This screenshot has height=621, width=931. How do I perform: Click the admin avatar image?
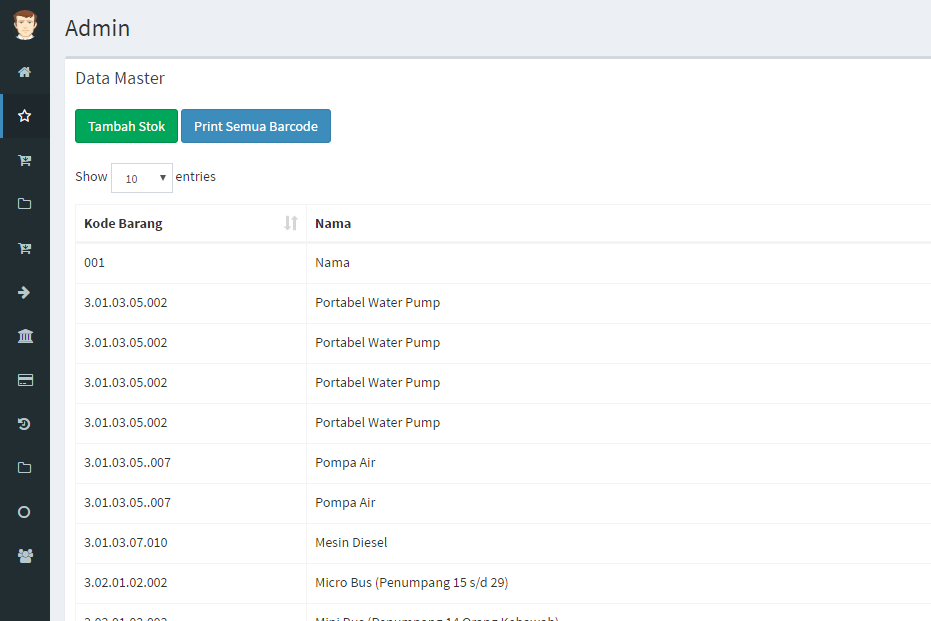[25, 25]
